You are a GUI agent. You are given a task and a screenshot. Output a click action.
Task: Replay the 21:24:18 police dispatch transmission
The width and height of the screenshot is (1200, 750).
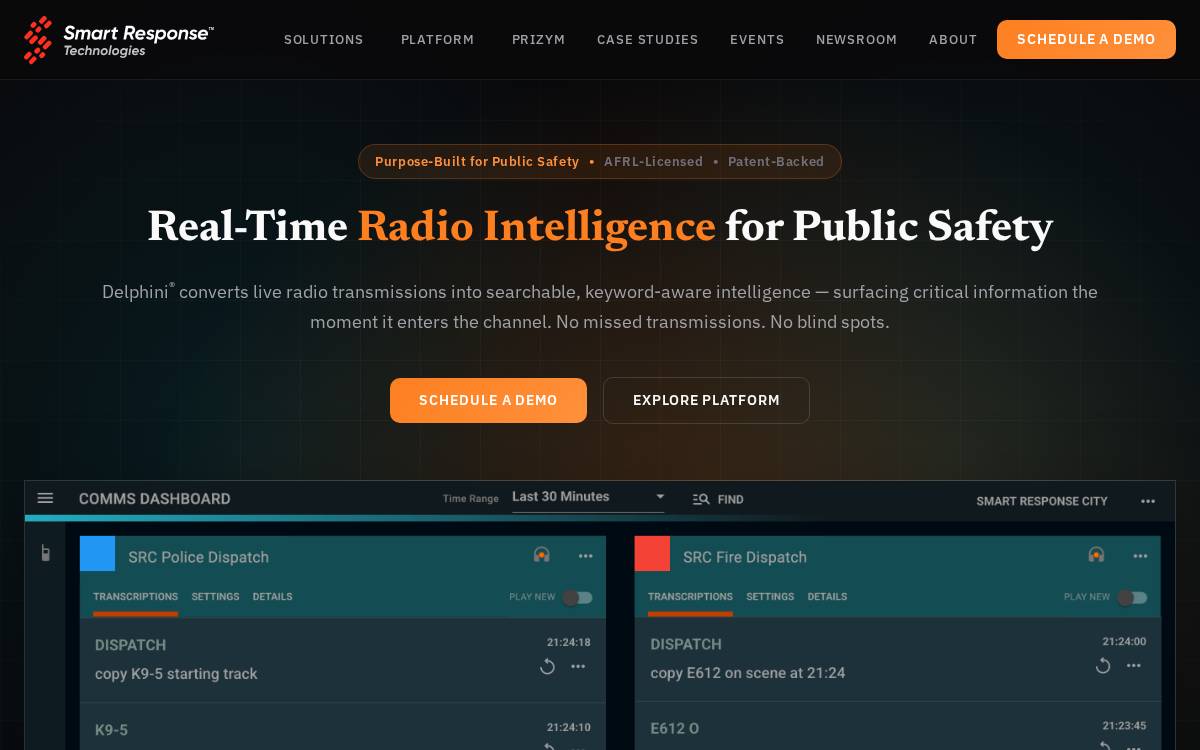coord(547,666)
